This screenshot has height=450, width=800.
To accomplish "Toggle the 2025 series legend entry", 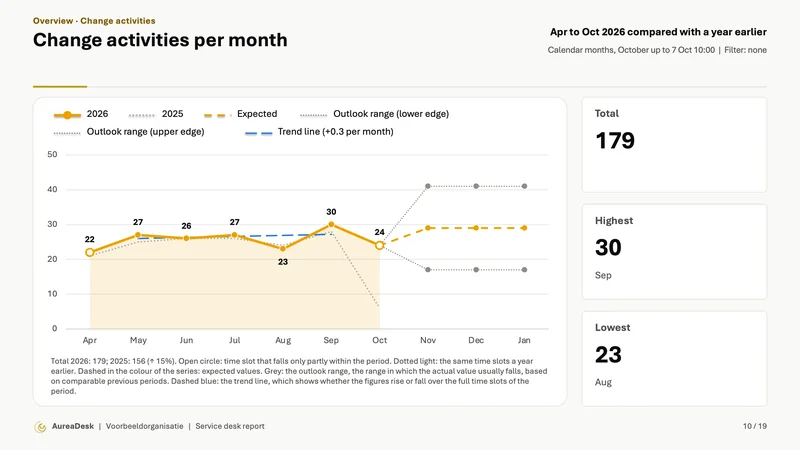I will (156, 114).
